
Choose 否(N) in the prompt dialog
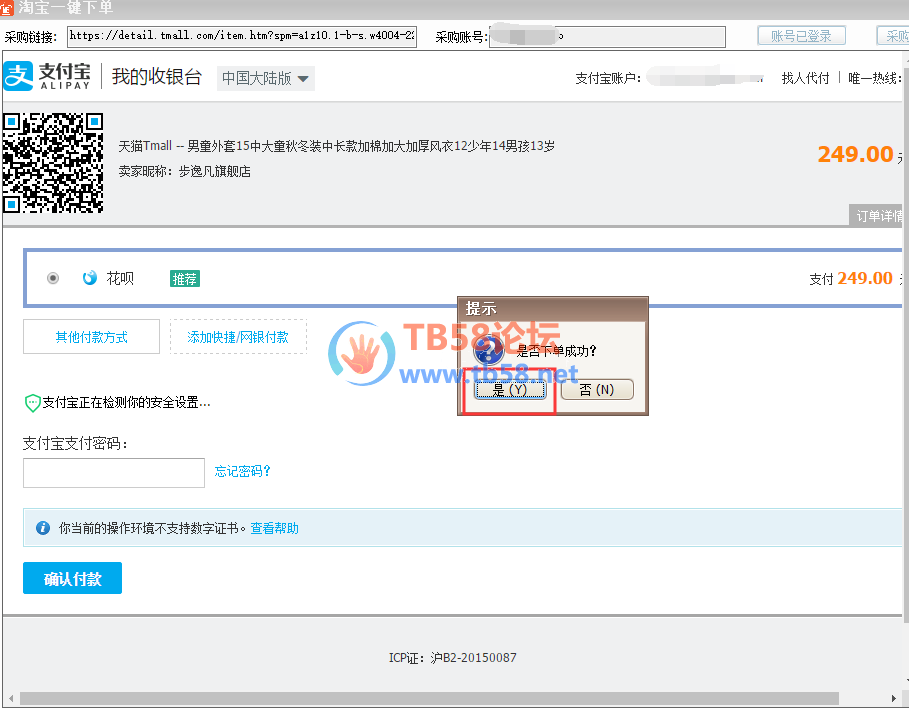(x=597, y=390)
